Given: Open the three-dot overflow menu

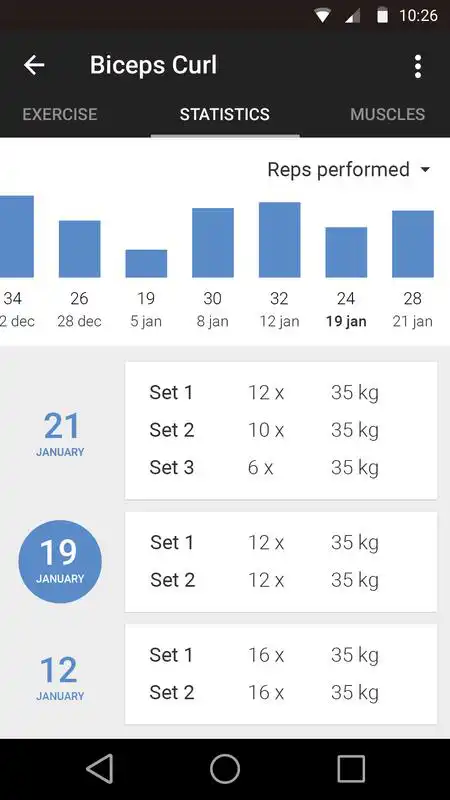Looking at the screenshot, I should pyautogui.click(x=418, y=66).
